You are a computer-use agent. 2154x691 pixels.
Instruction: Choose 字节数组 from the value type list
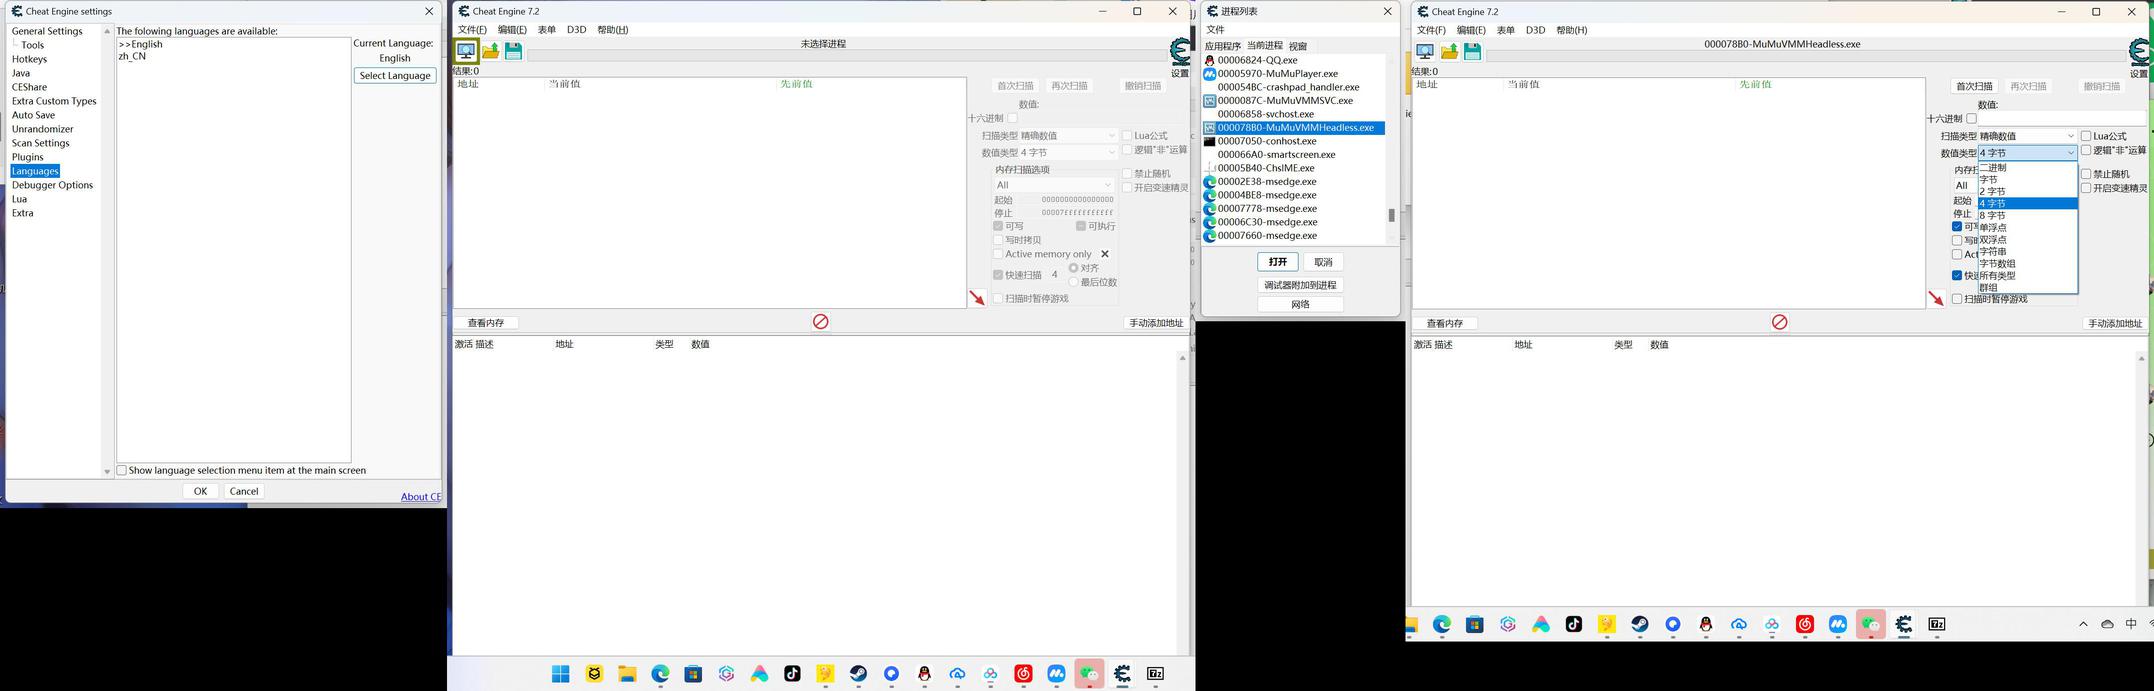tap(2027, 264)
